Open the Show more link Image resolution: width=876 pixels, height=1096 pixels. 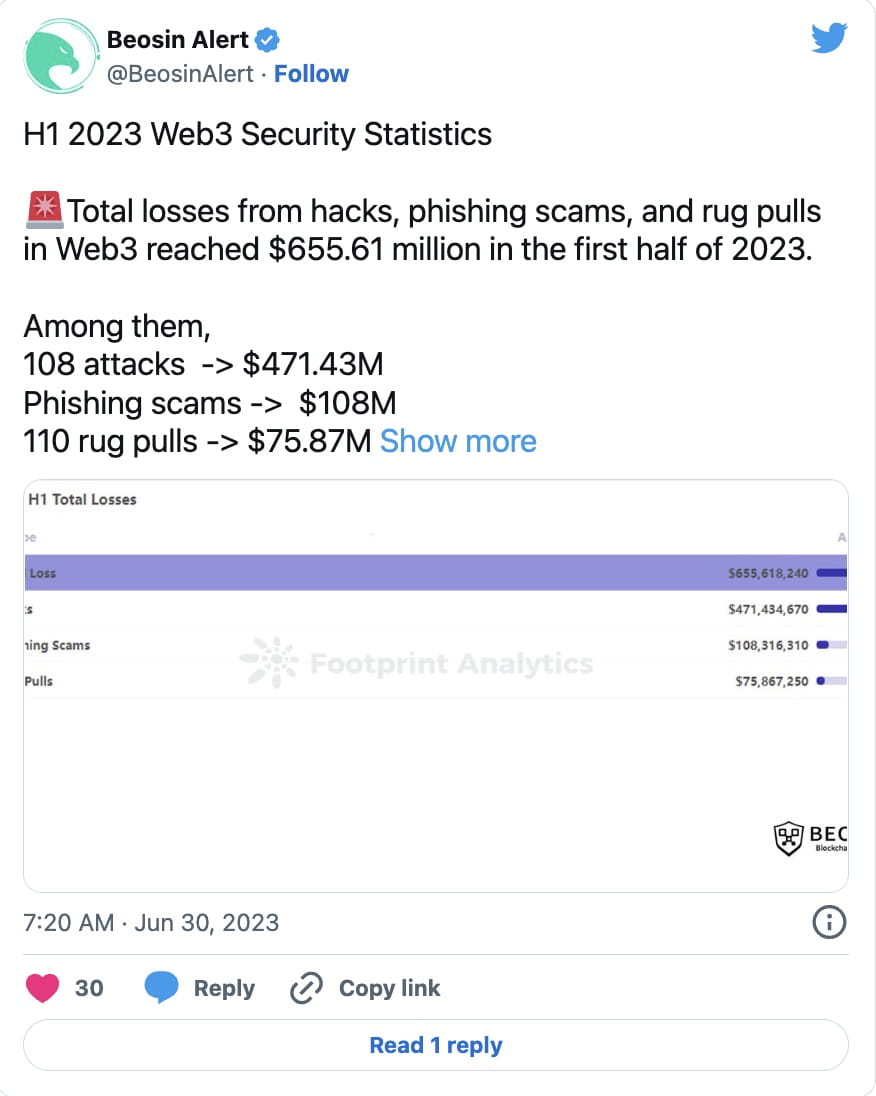coord(458,441)
